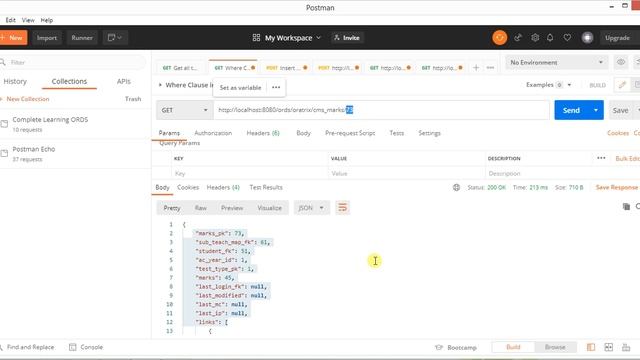Image resolution: width=640 pixels, height=360 pixels.
Task: Click the new window icon dropdown
Action: tap(115, 38)
